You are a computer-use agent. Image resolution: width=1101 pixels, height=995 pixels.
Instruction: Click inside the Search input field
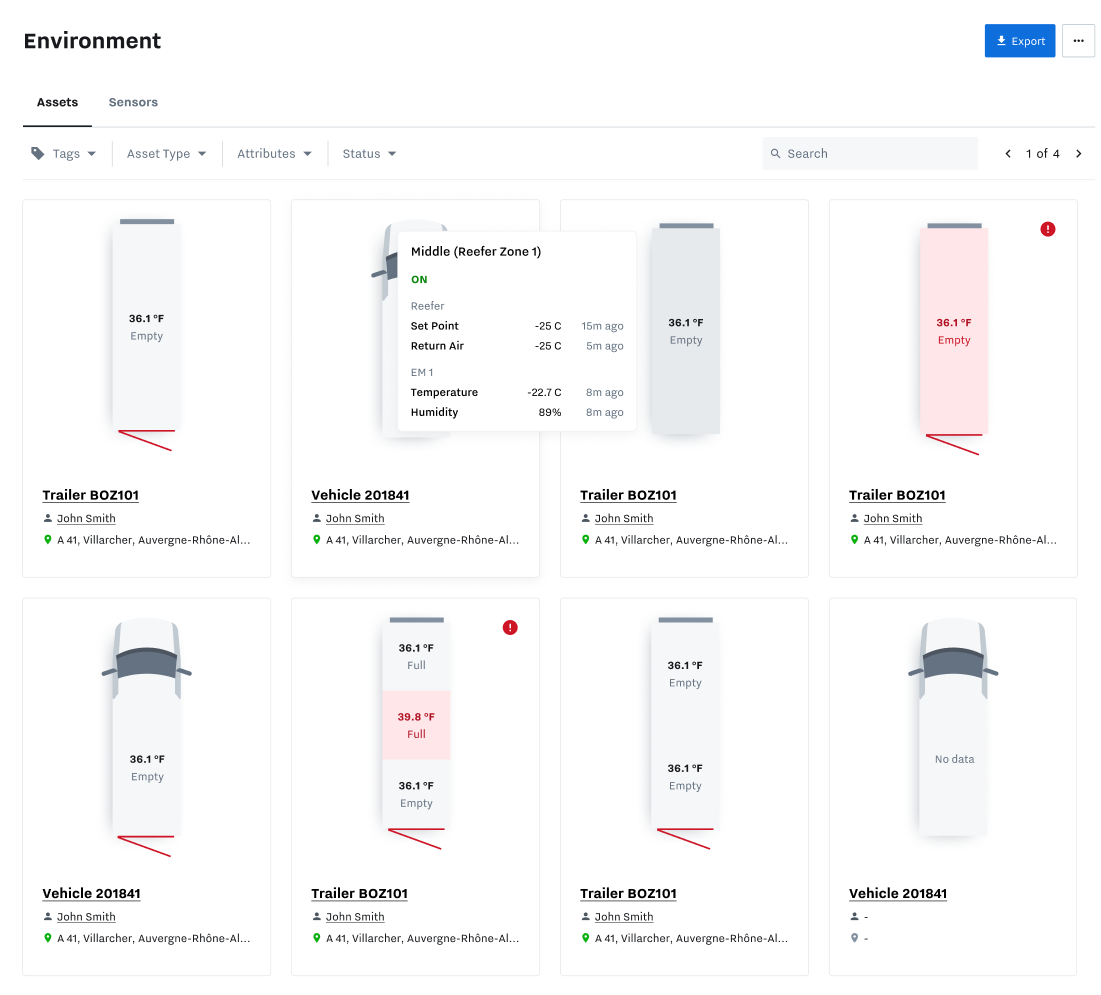point(870,153)
